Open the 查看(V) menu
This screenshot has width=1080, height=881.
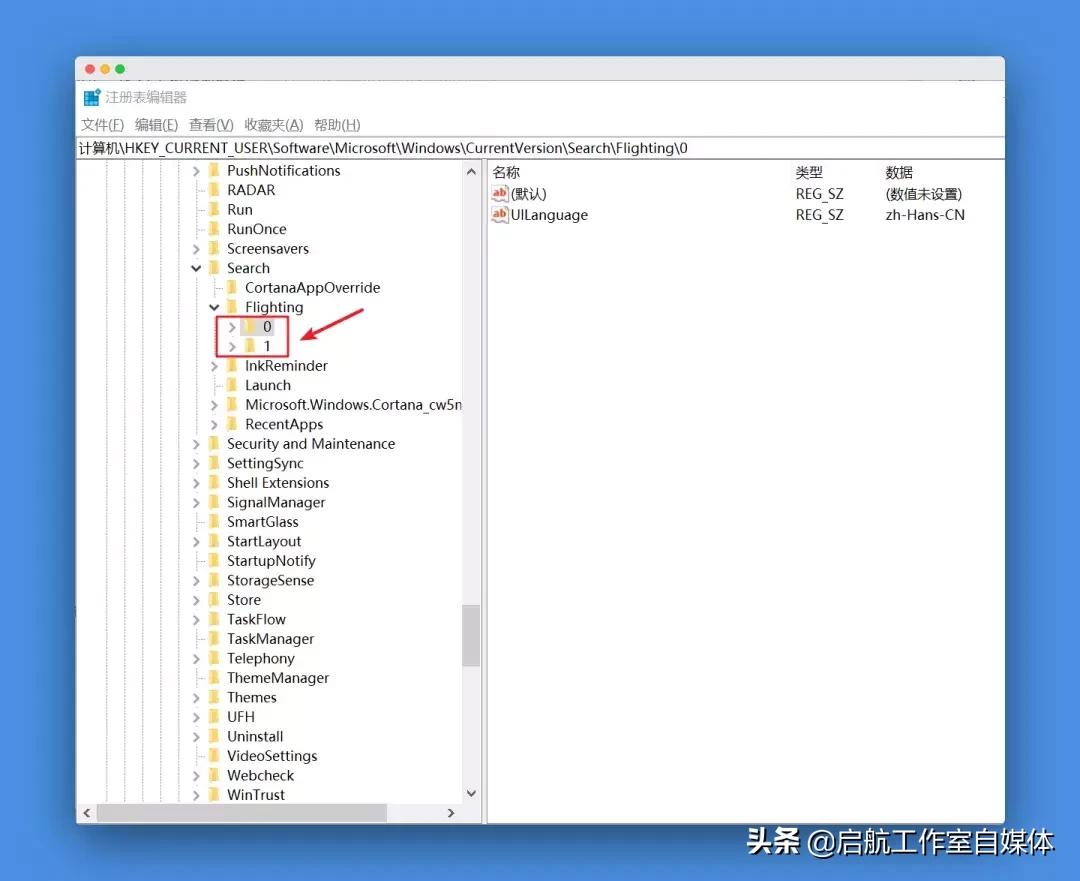coord(209,124)
